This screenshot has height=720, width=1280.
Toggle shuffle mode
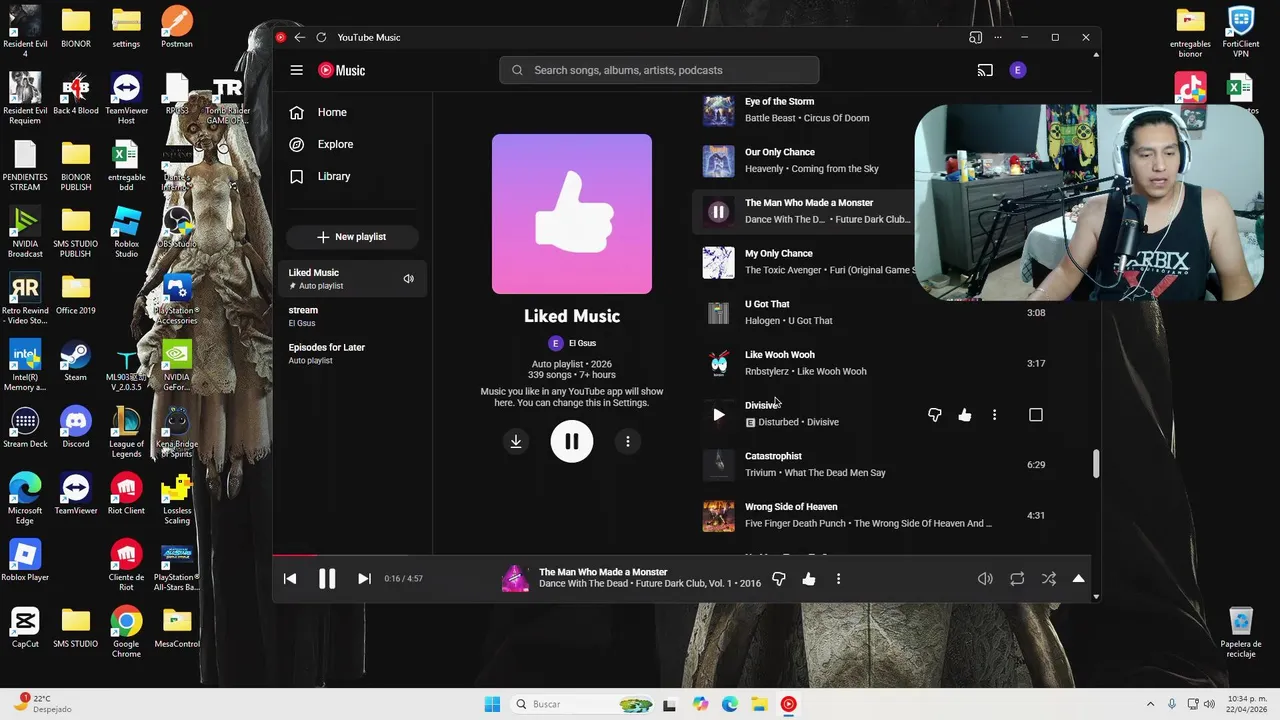click(1048, 579)
